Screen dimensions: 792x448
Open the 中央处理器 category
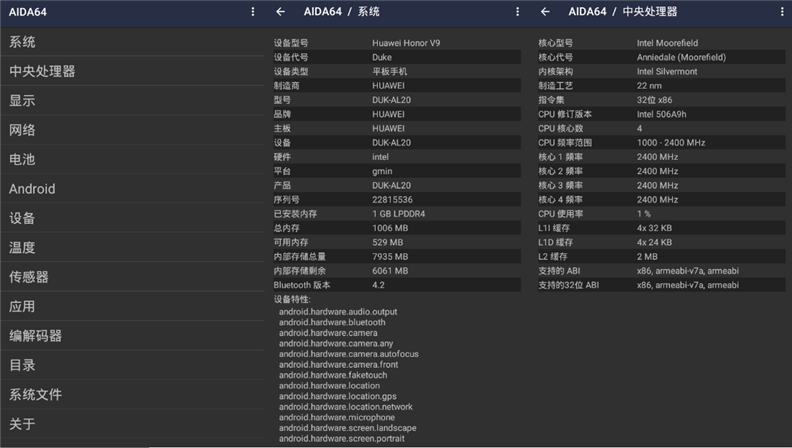pos(132,71)
